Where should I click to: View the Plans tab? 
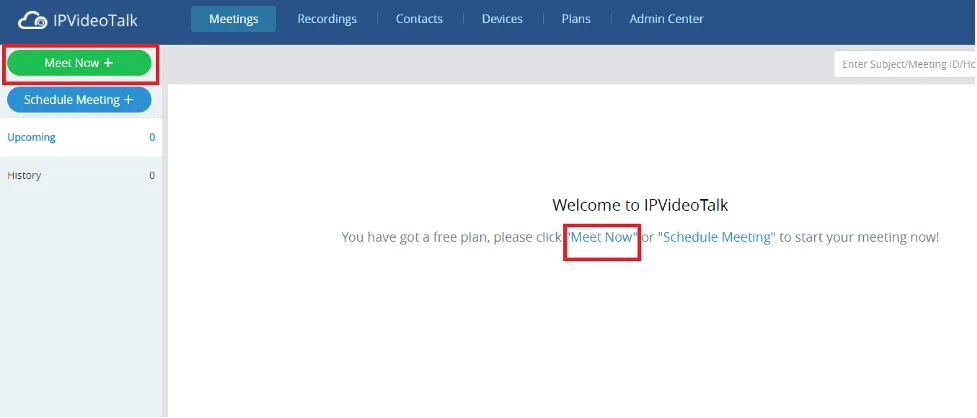pos(576,19)
